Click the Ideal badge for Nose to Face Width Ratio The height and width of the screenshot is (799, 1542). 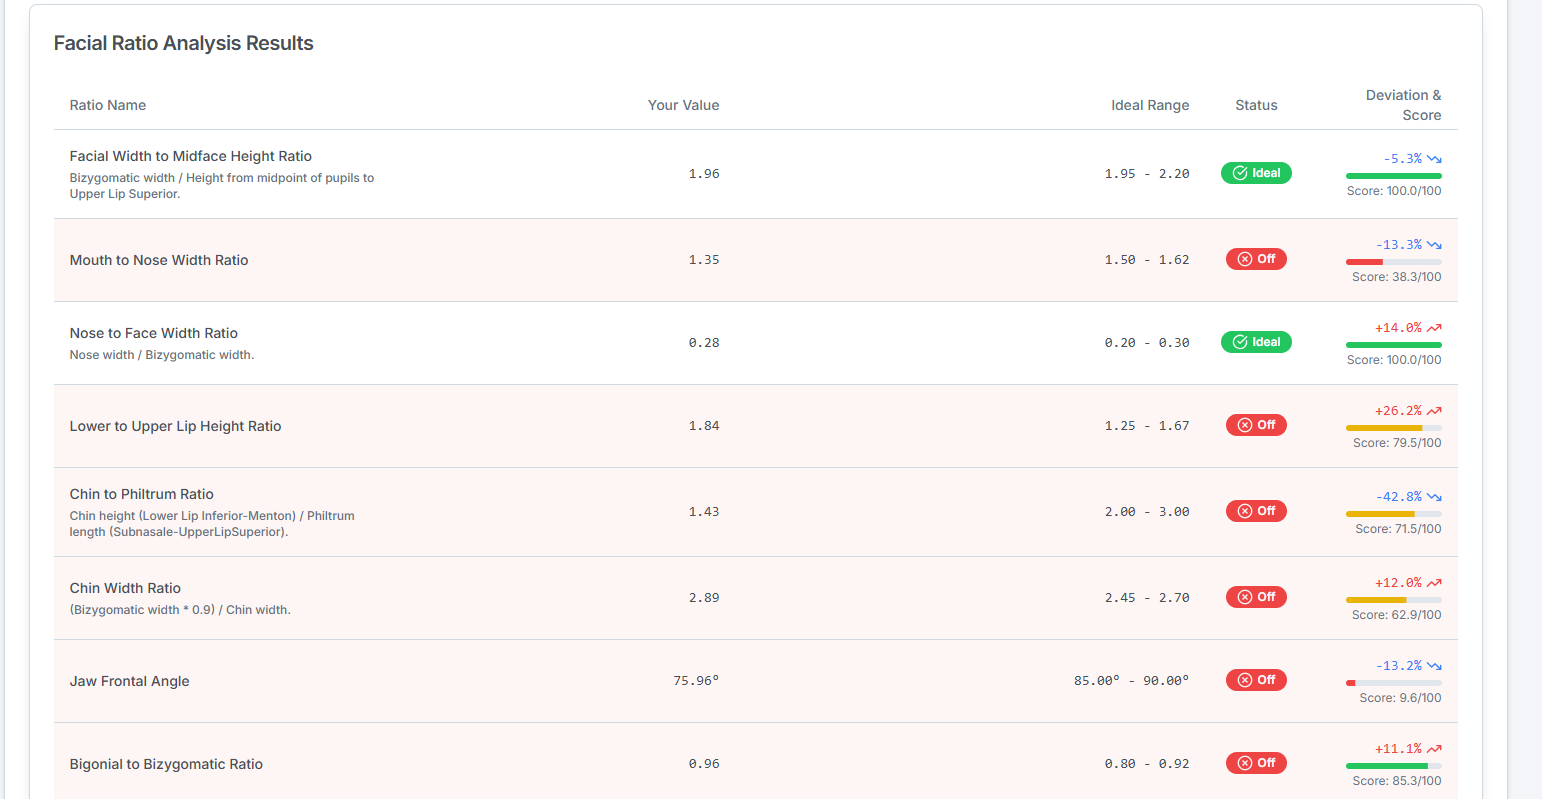(1256, 342)
